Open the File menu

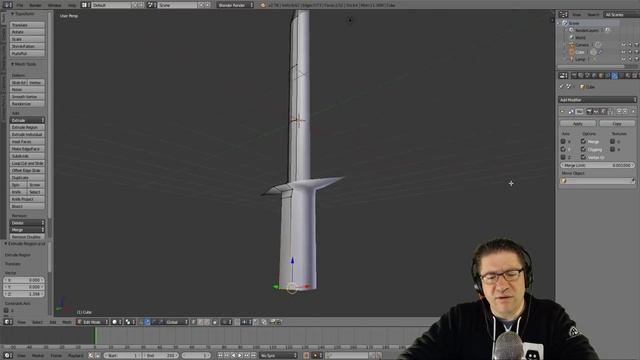click(x=20, y=5)
